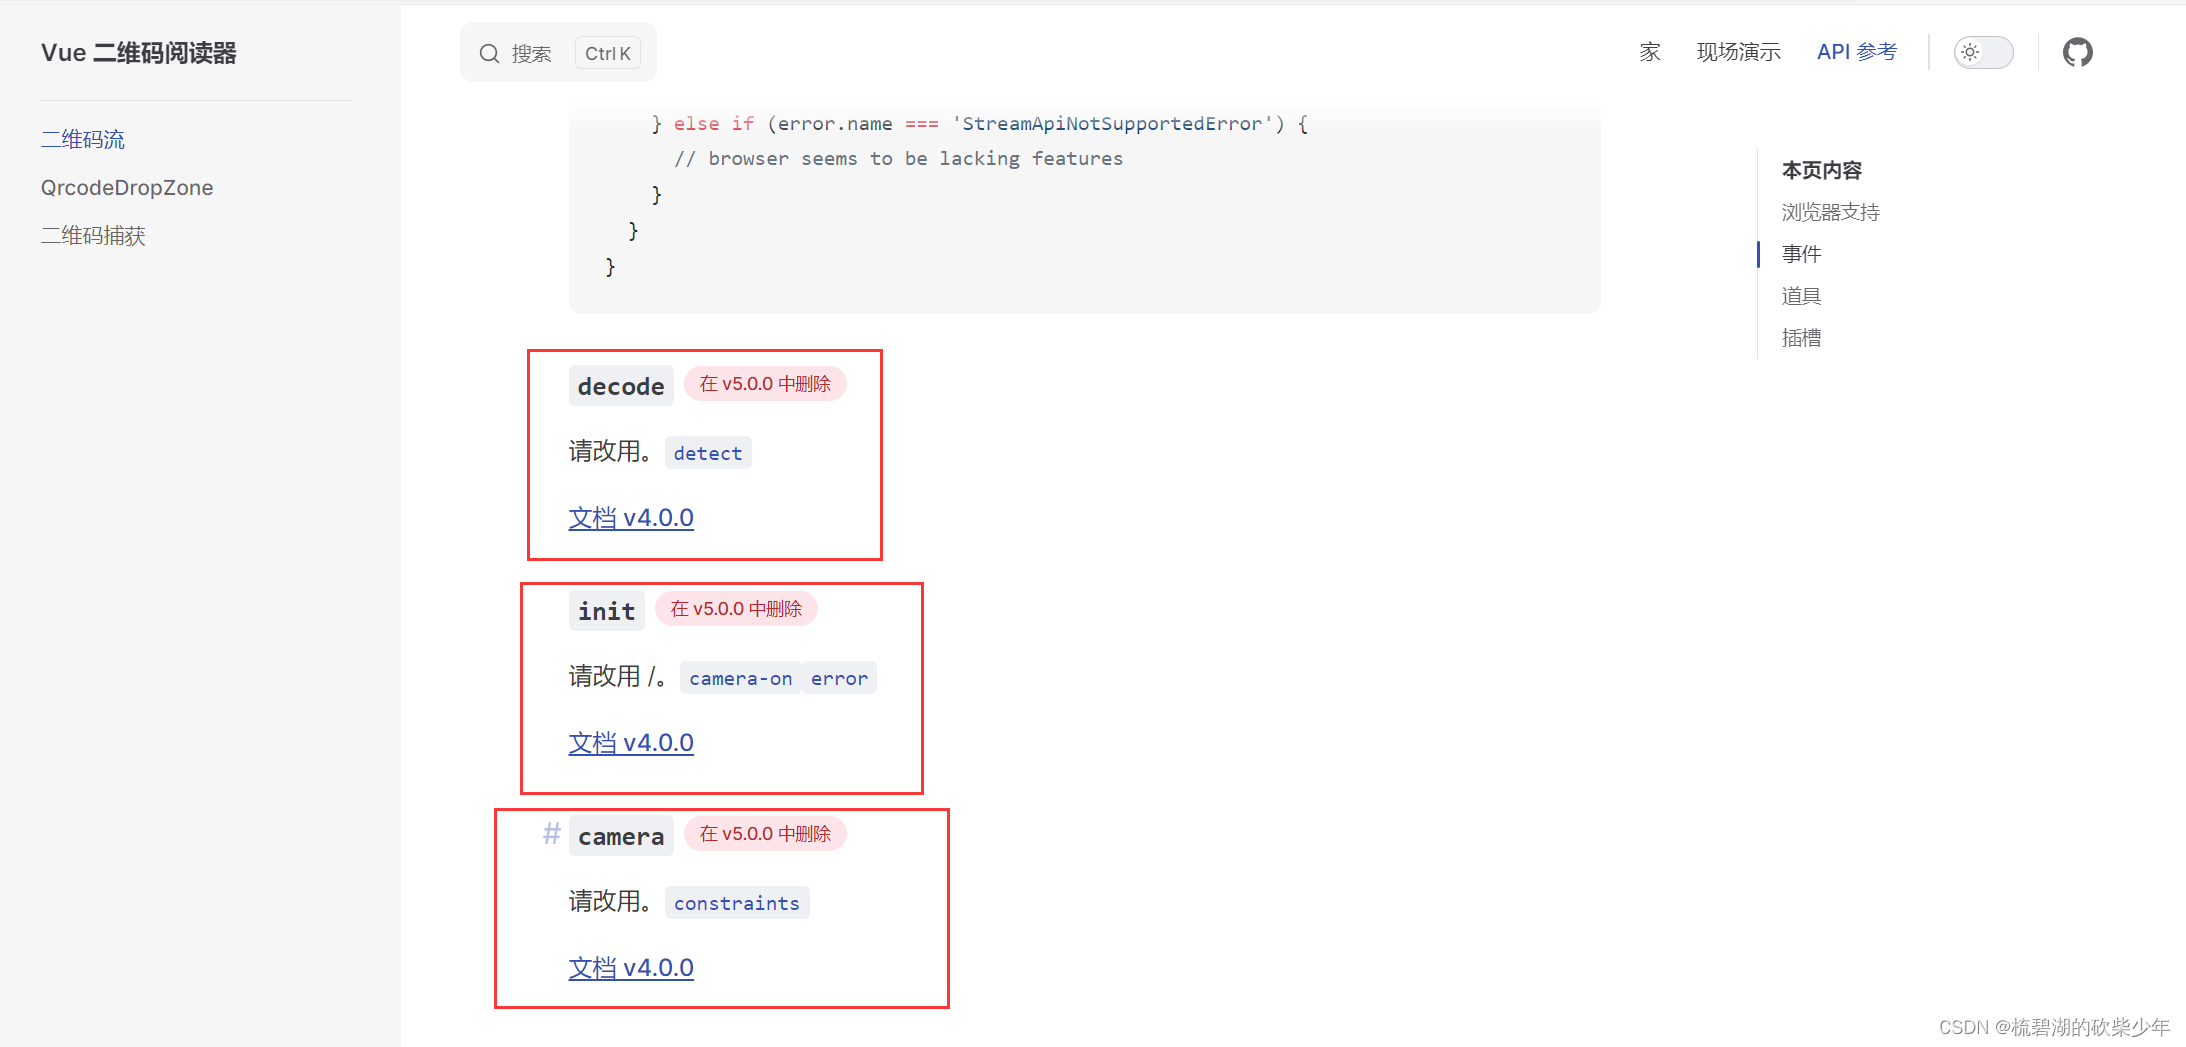2186x1047 pixels.
Task: Click the detect code tag
Action: pyautogui.click(x=708, y=453)
